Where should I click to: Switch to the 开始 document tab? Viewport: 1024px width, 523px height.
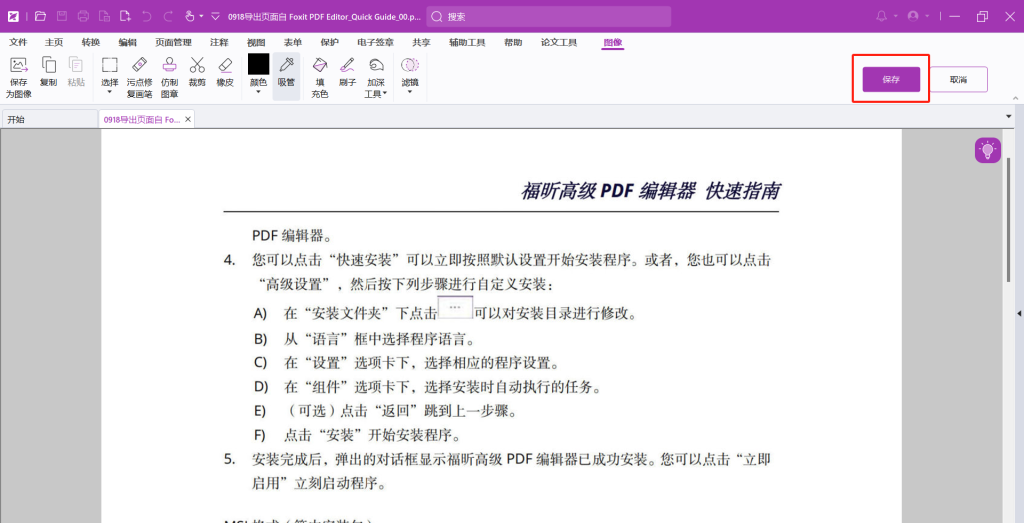click(49, 119)
